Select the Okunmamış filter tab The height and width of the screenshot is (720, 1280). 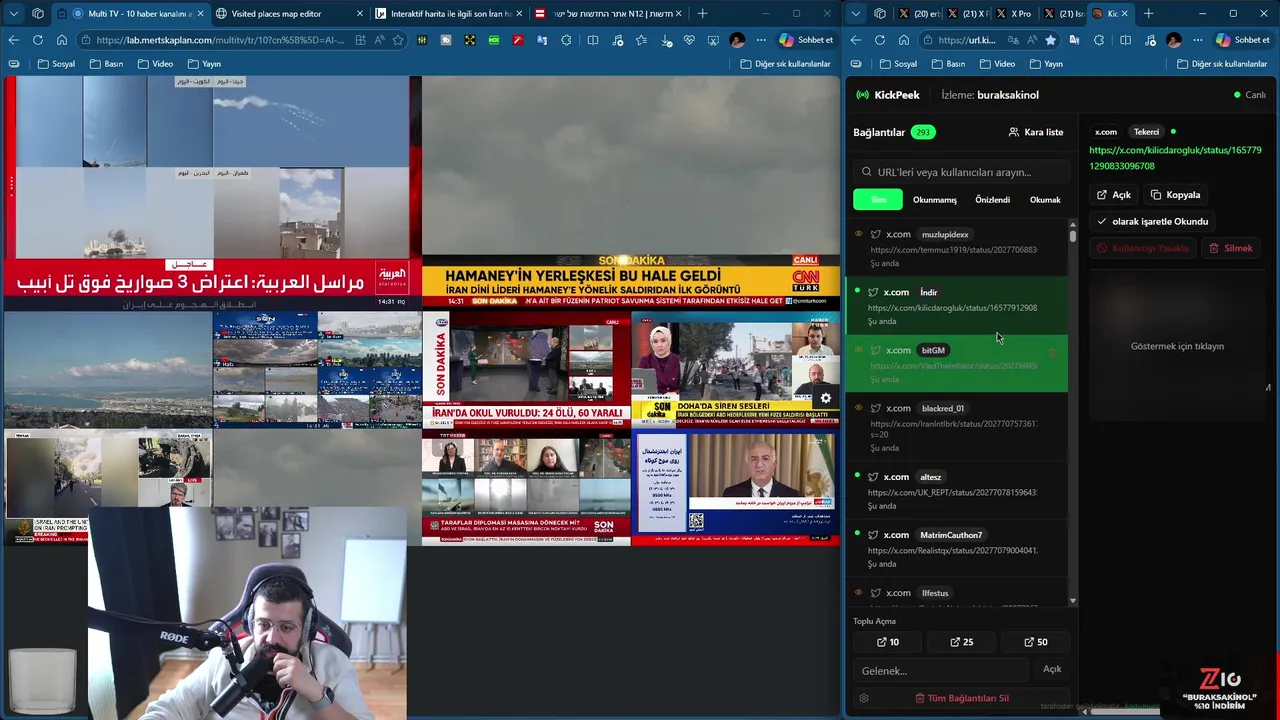coord(935,200)
